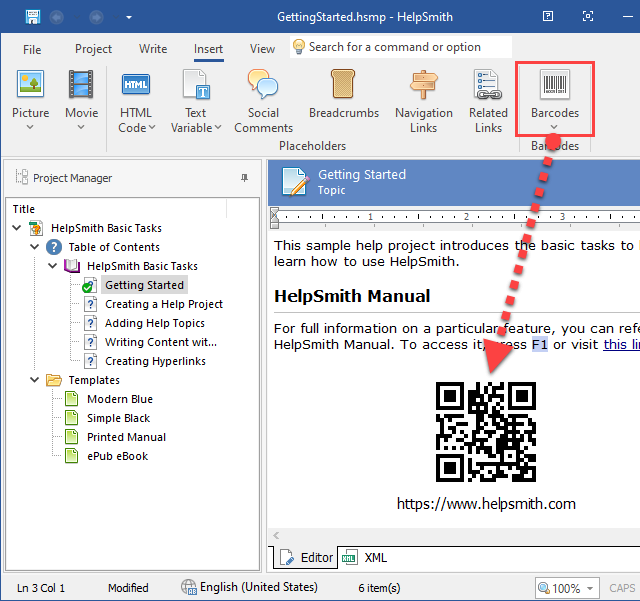Click the Getting Started topic header icon
The height and width of the screenshot is (601, 640).
295,182
